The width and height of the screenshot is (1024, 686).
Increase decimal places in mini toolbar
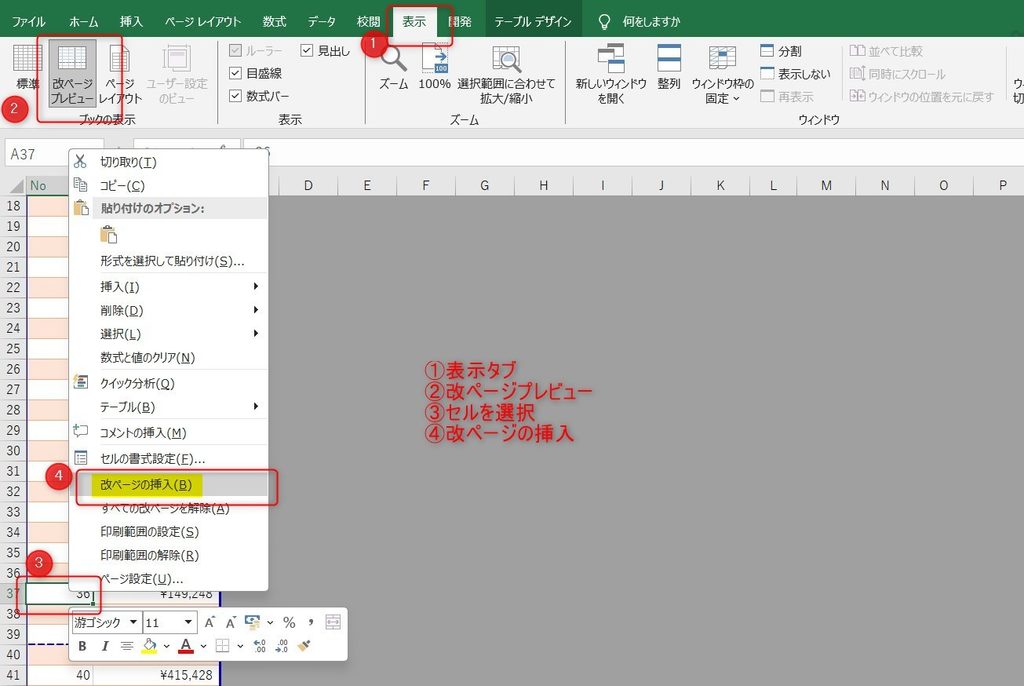point(260,646)
